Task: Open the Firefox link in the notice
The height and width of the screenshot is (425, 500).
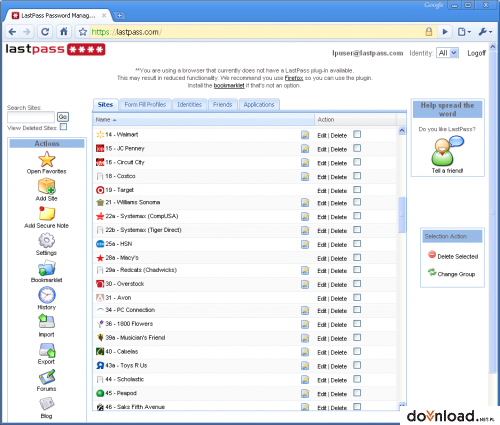Action: click(294, 78)
